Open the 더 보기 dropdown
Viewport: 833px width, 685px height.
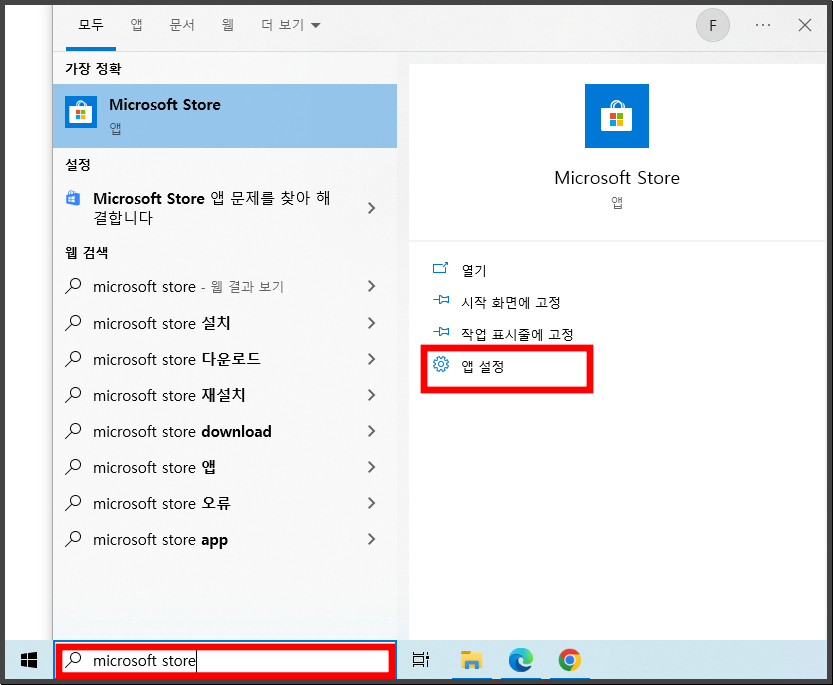(291, 25)
